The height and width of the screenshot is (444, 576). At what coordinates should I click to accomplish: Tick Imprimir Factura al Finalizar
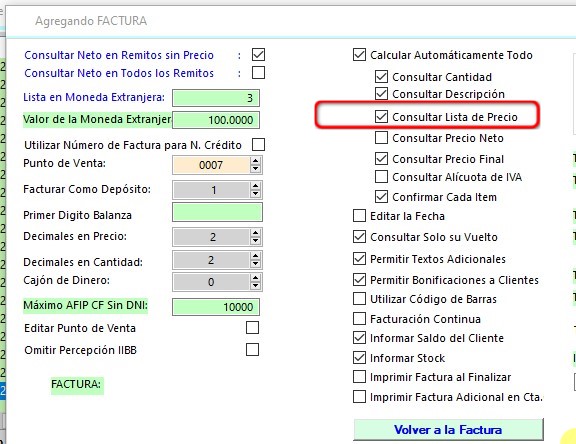pyautogui.click(x=359, y=377)
